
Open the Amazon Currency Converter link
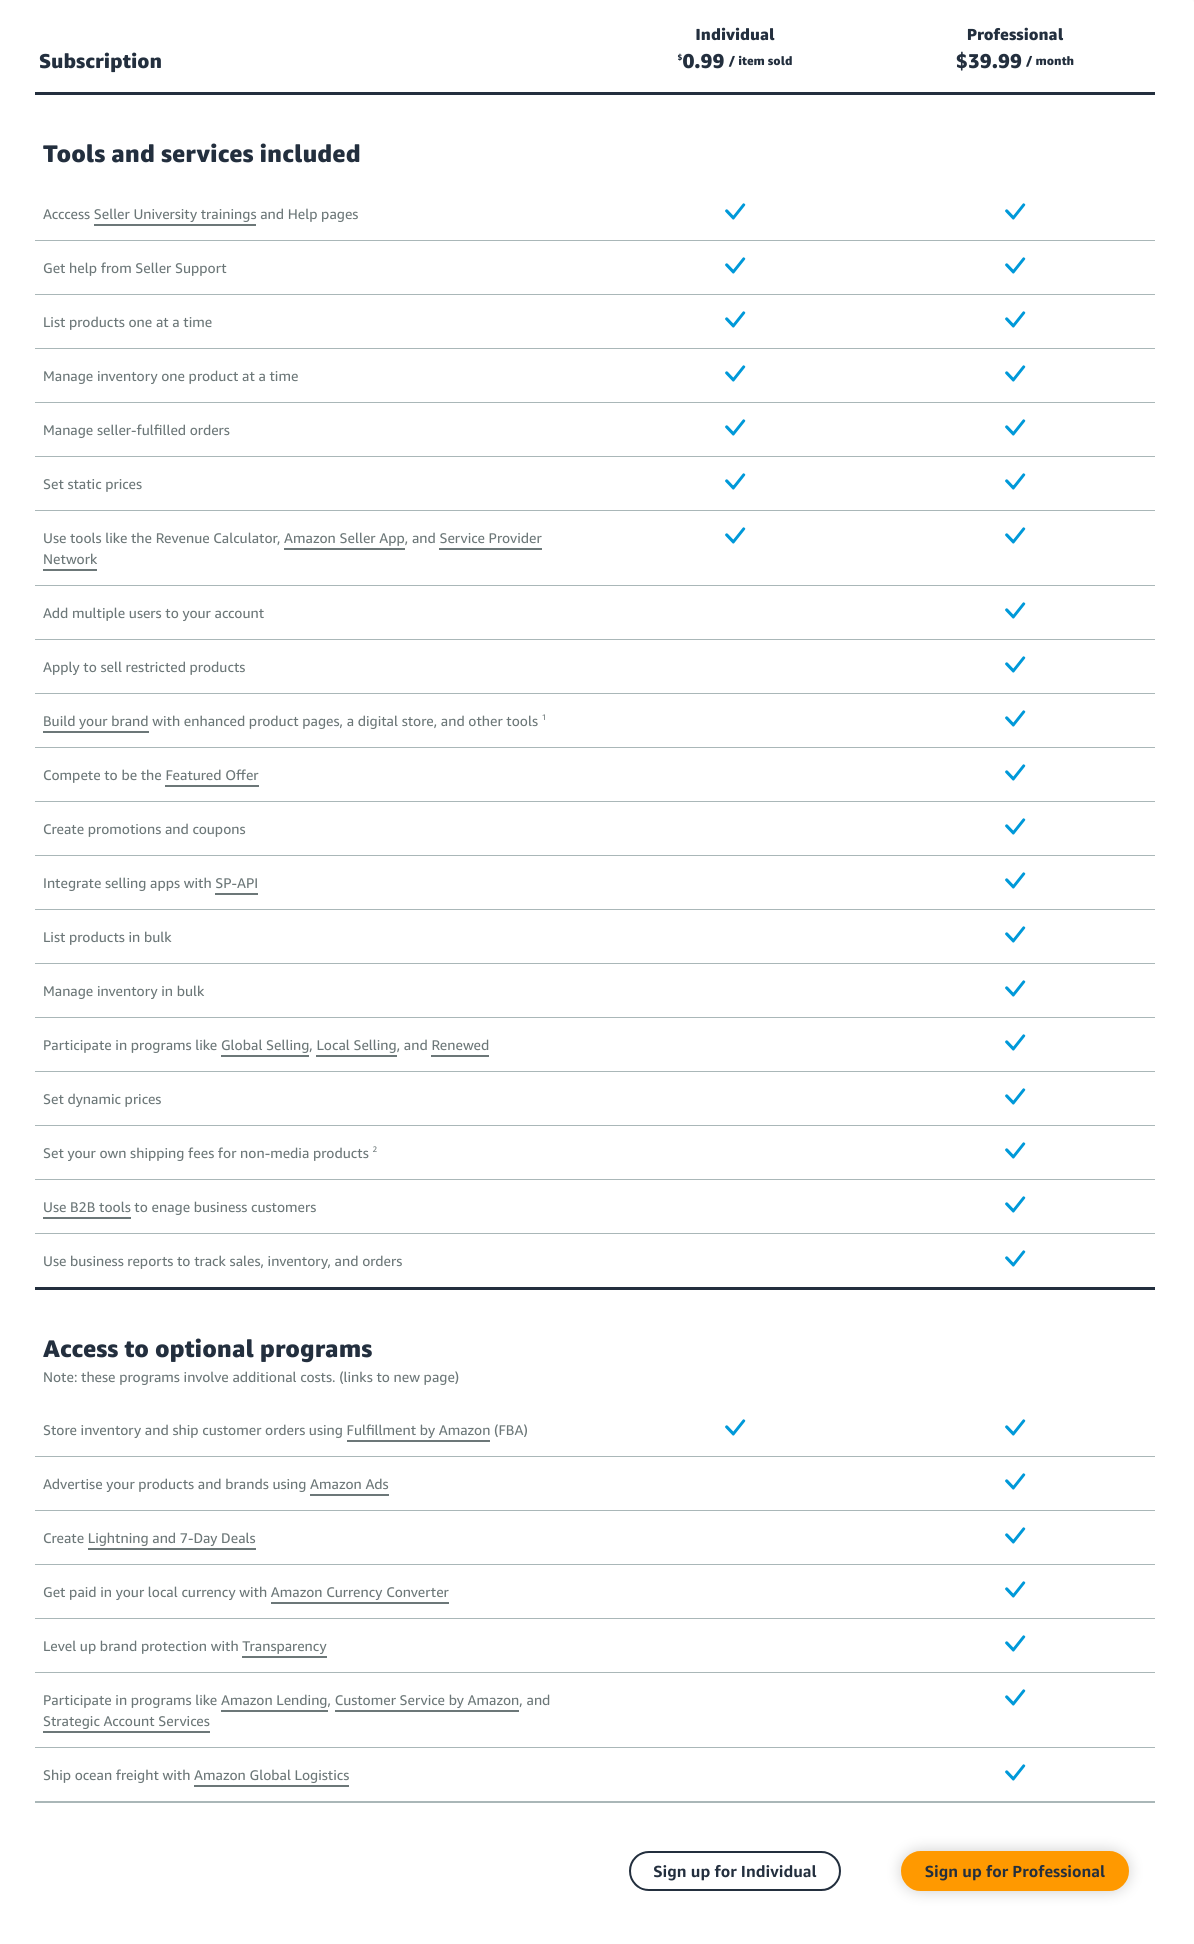(x=360, y=1592)
